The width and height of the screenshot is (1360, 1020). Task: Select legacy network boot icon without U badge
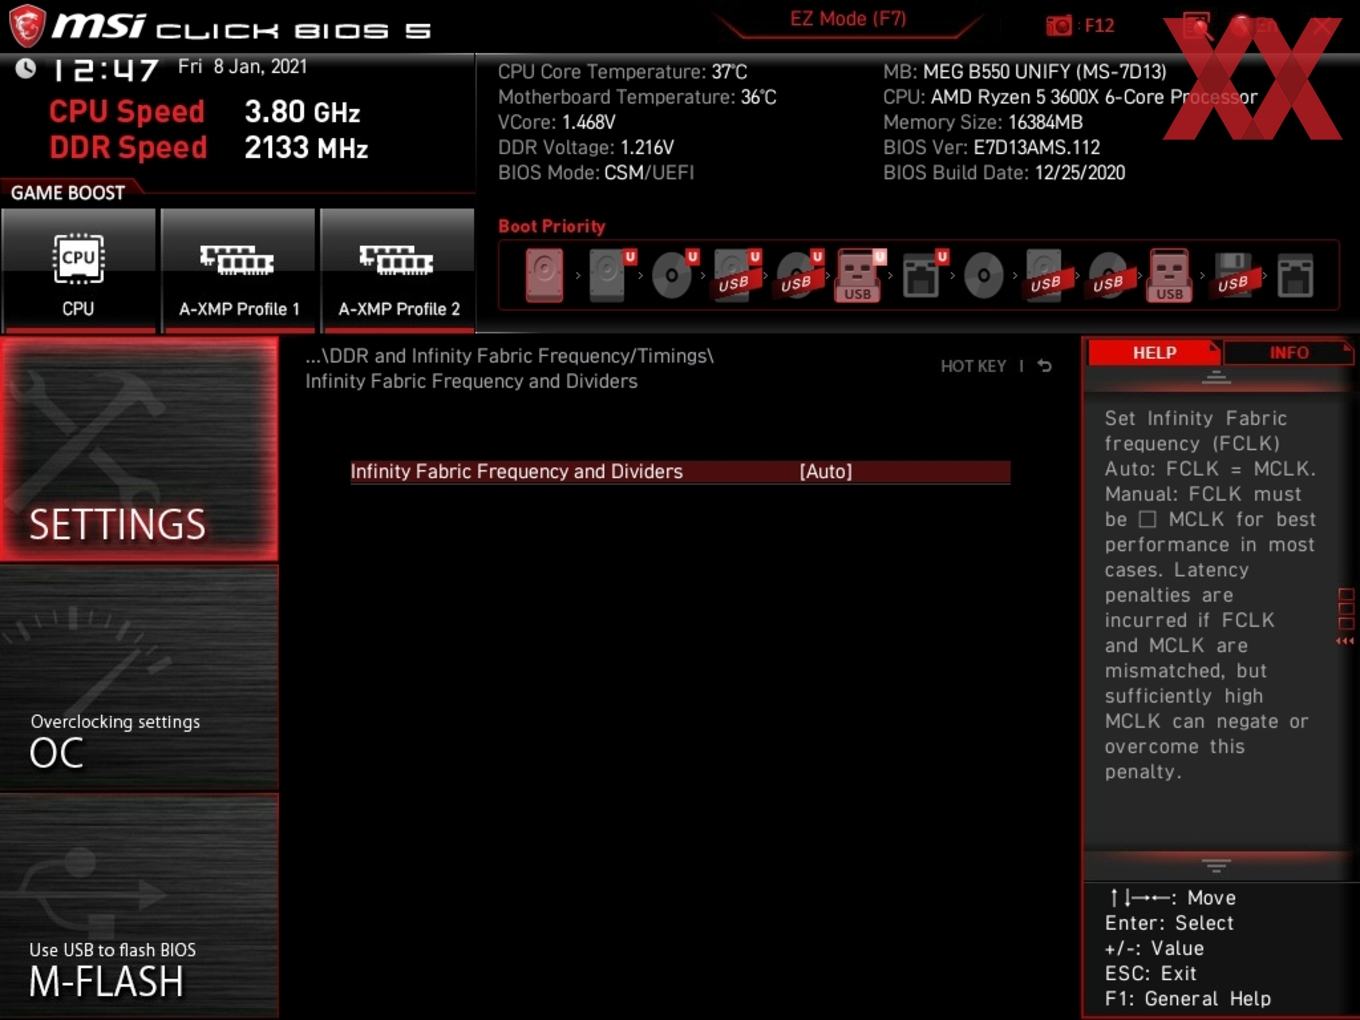pos(1295,275)
